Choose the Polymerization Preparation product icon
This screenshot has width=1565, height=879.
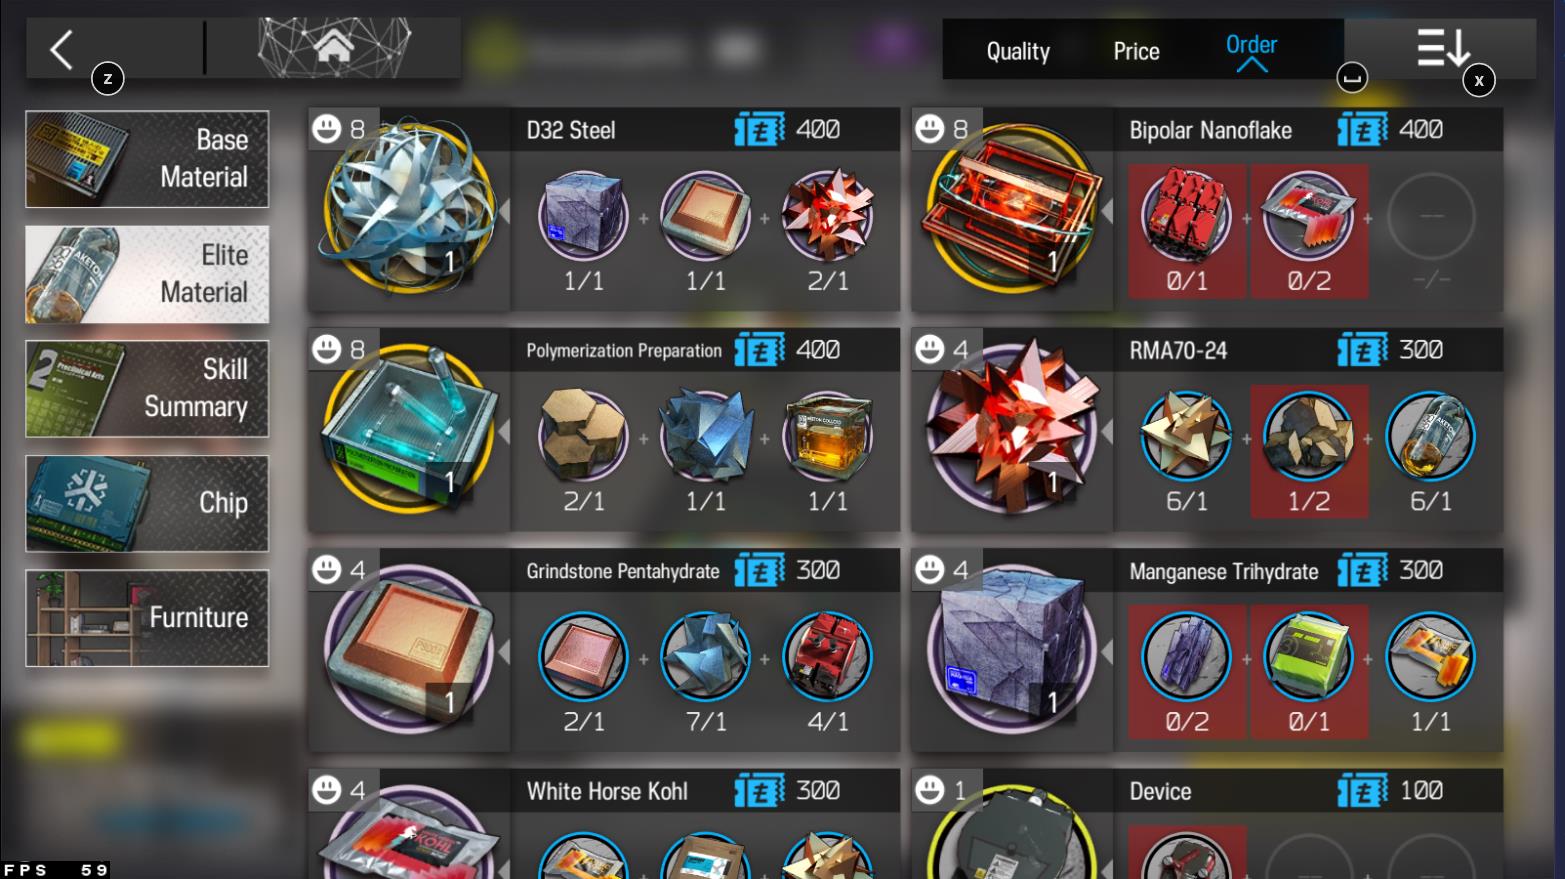click(x=409, y=428)
